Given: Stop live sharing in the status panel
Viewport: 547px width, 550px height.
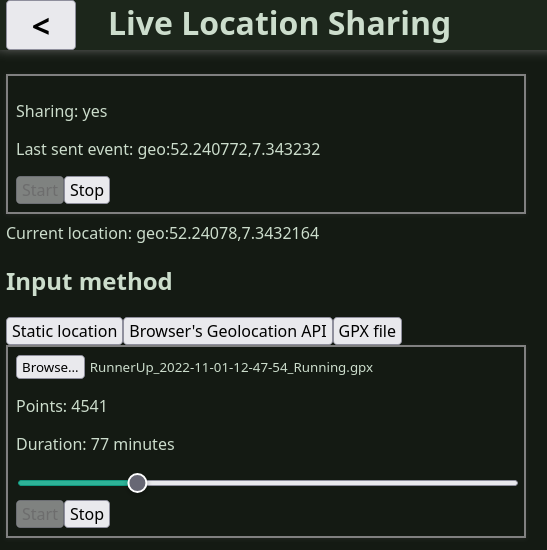Looking at the screenshot, I should (x=87, y=190).
